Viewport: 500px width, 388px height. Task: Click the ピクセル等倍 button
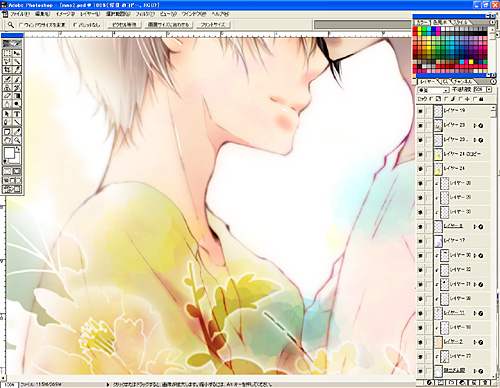pyautogui.click(x=124, y=25)
